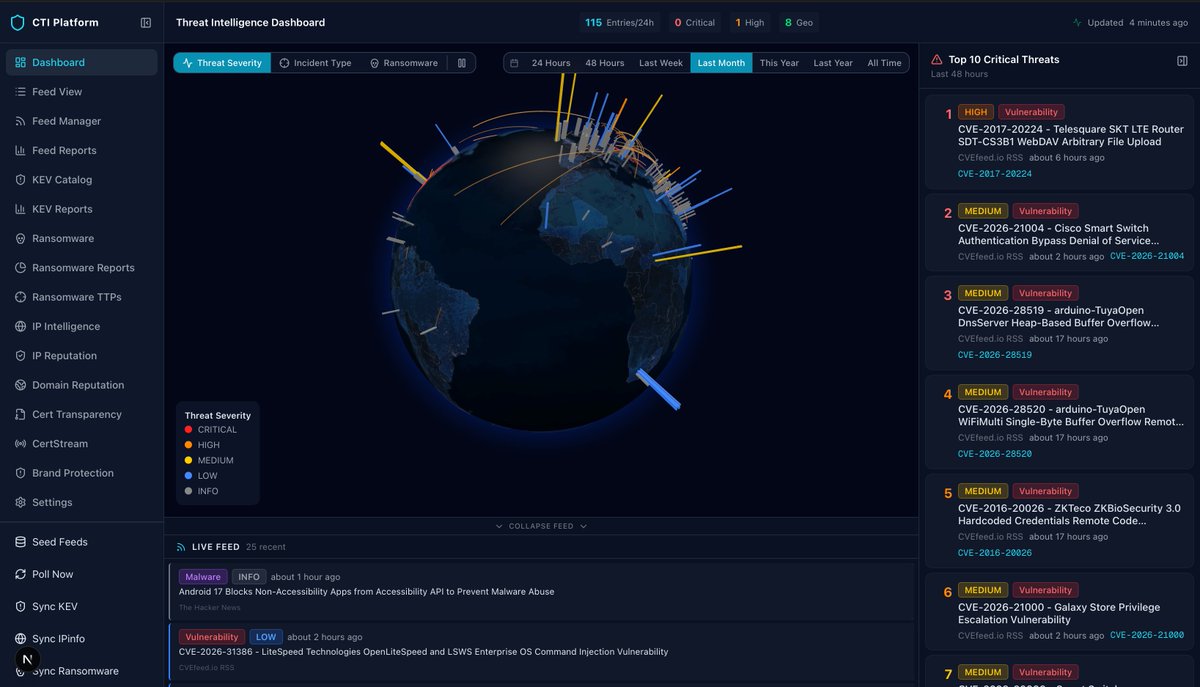The width and height of the screenshot is (1200, 687).
Task: Open the CertStream page
Action: [x=81, y=444]
